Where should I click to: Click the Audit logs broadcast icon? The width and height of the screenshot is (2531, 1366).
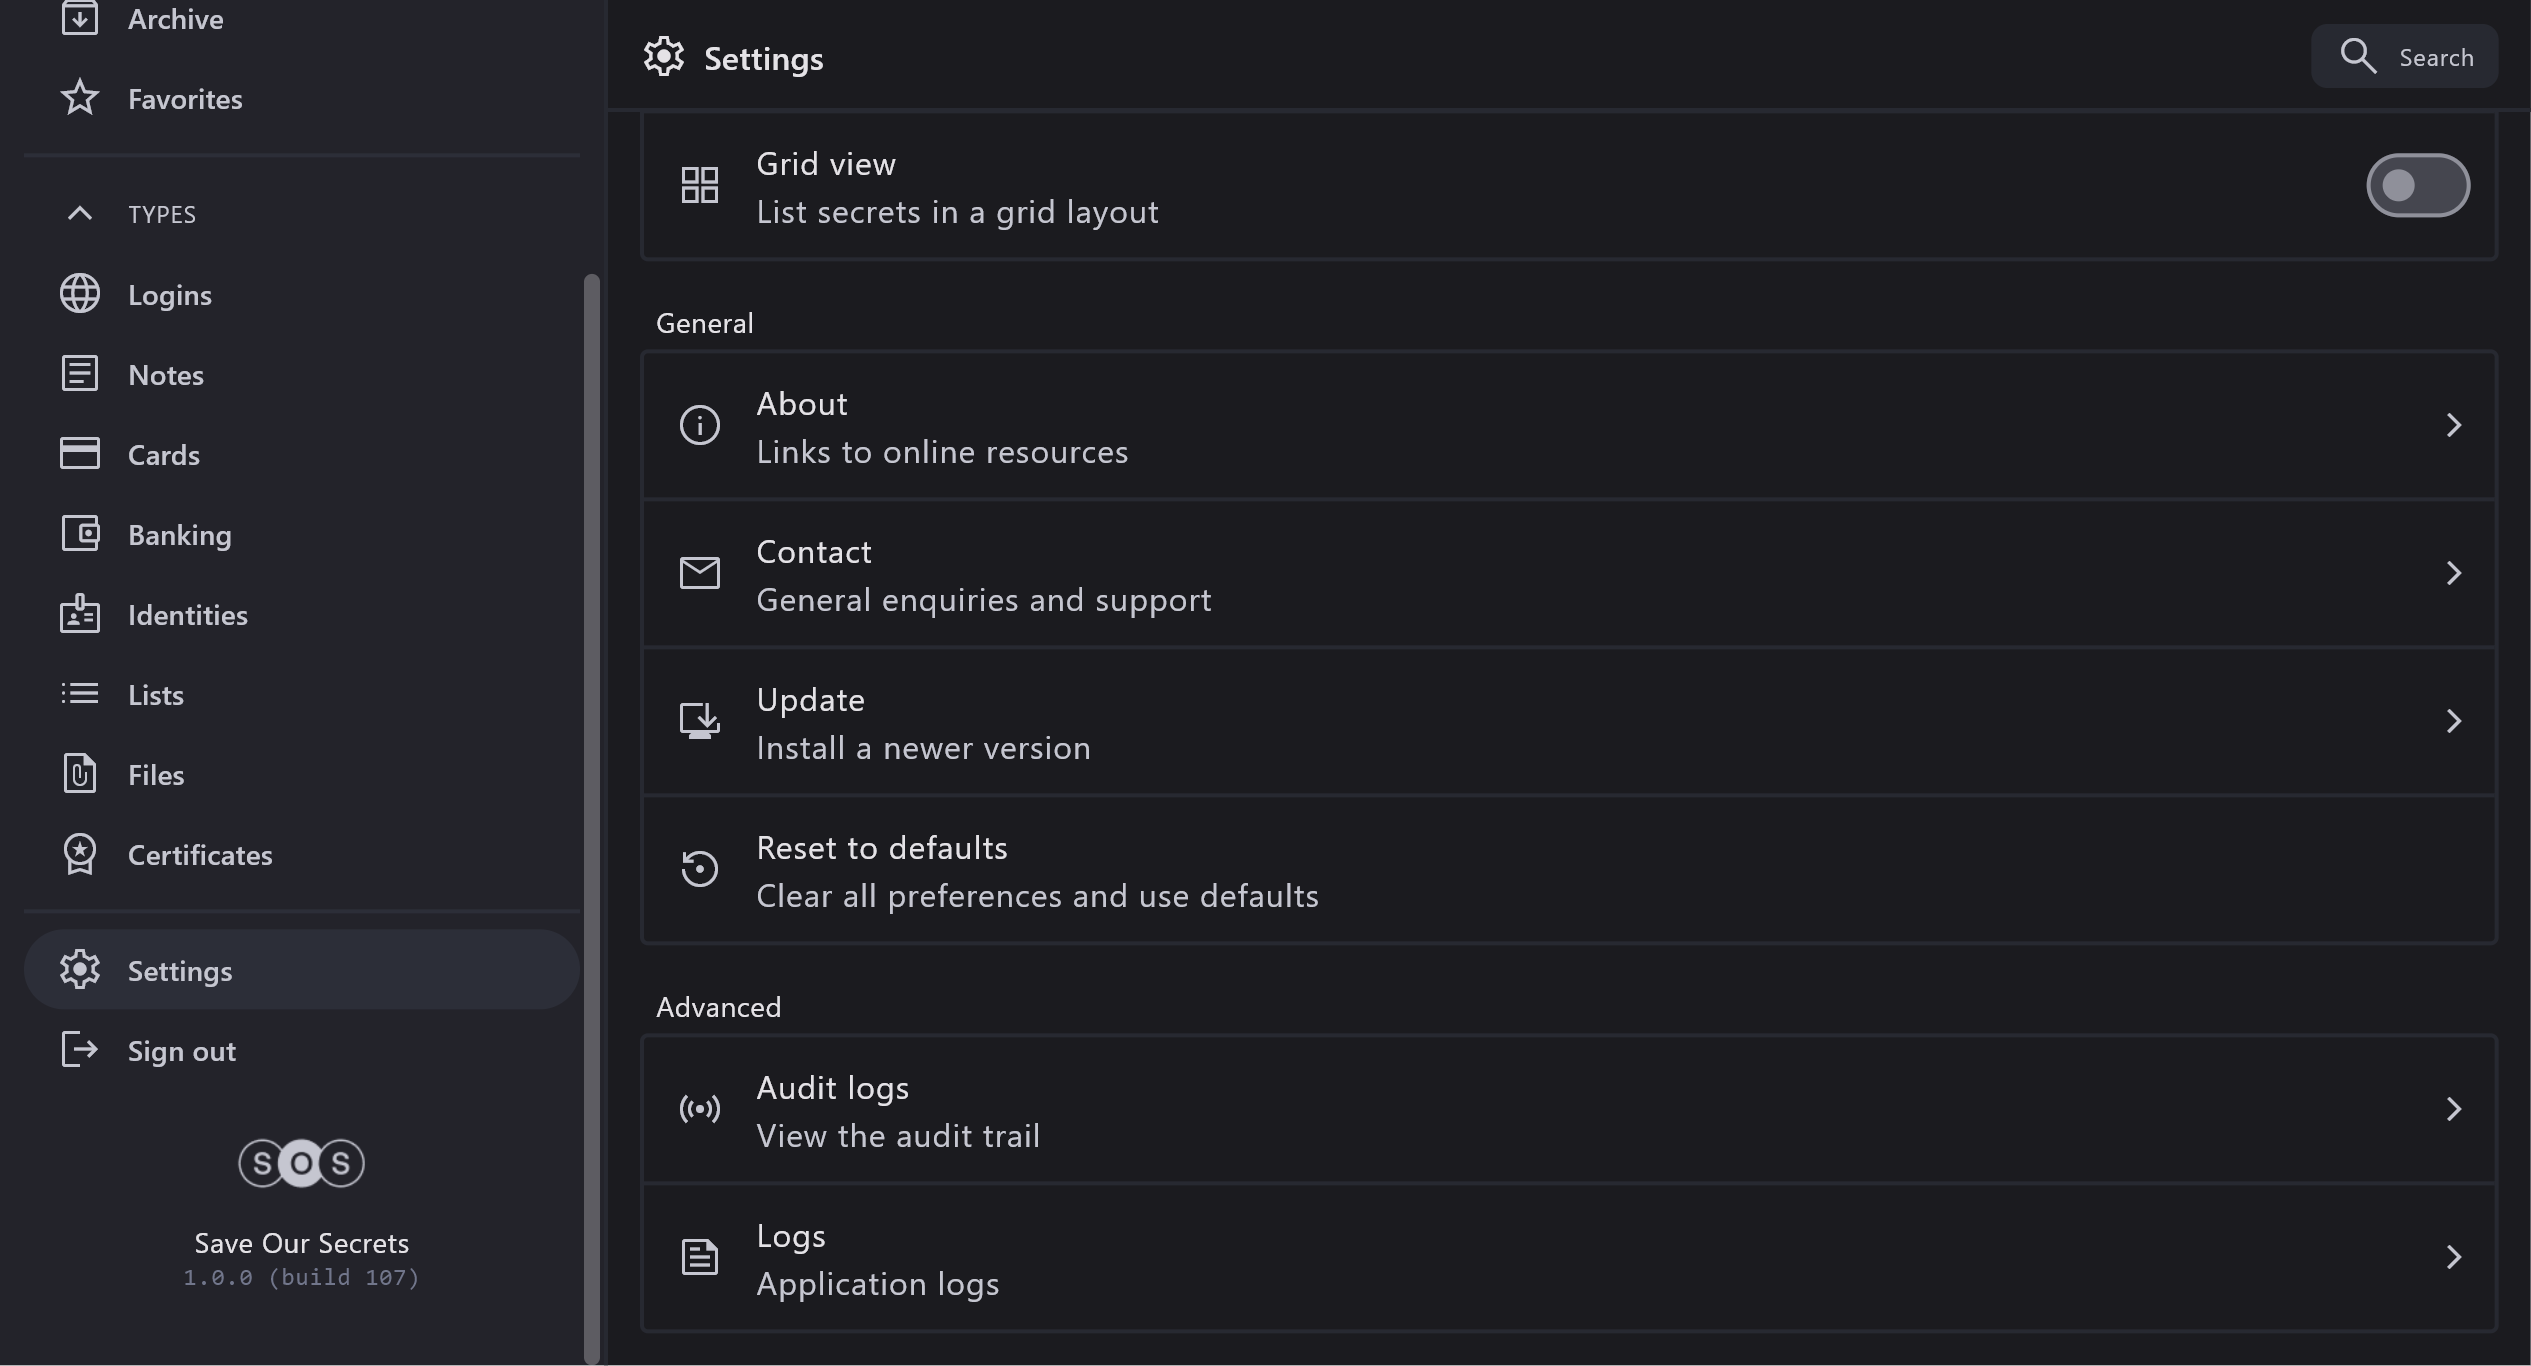tap(700, 1109)
